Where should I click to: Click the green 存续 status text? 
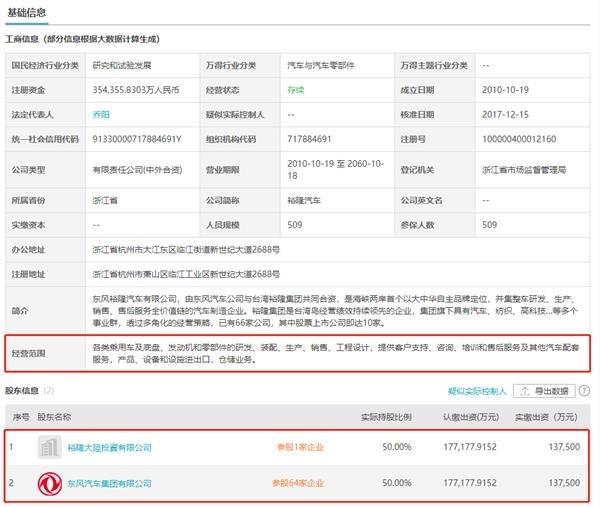pos(296,90)
